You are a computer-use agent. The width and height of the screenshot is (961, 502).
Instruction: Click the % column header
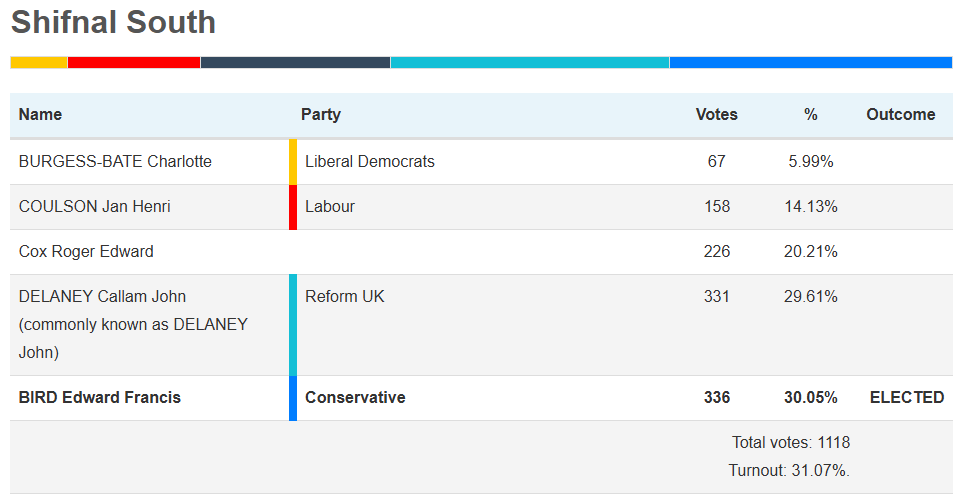pos(810,114)
